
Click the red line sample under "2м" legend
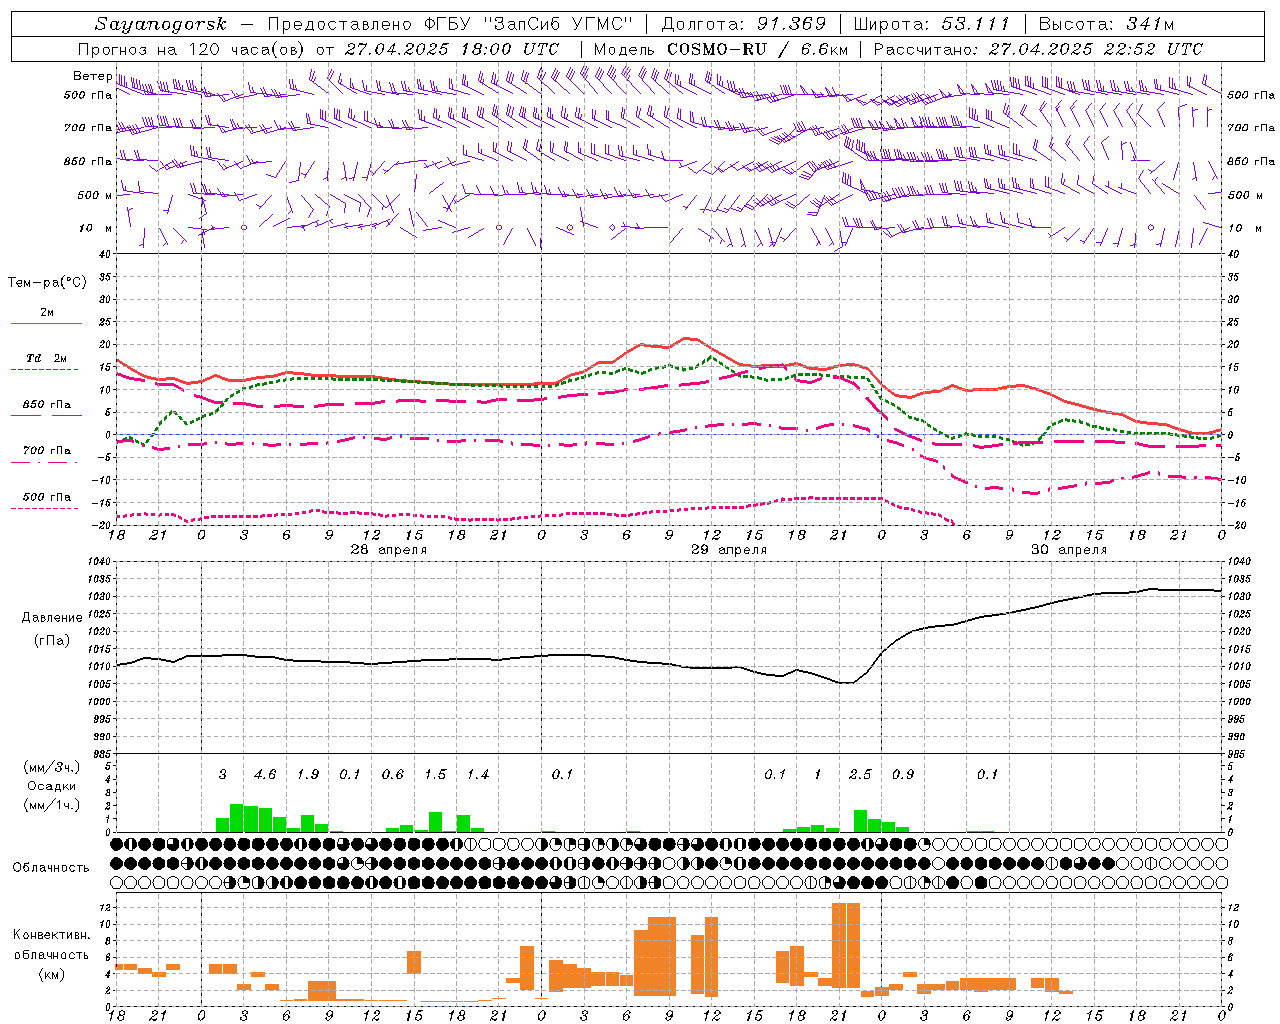46,323
